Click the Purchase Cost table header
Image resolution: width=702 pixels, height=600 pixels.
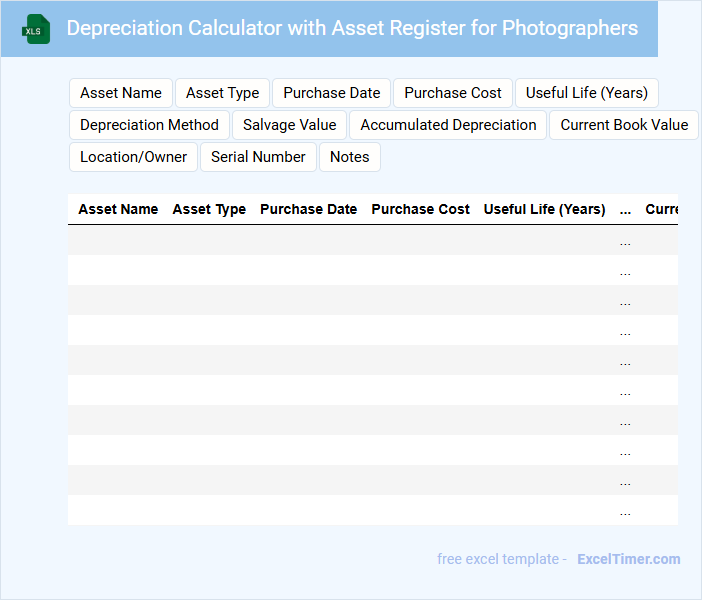coord(420,209)
